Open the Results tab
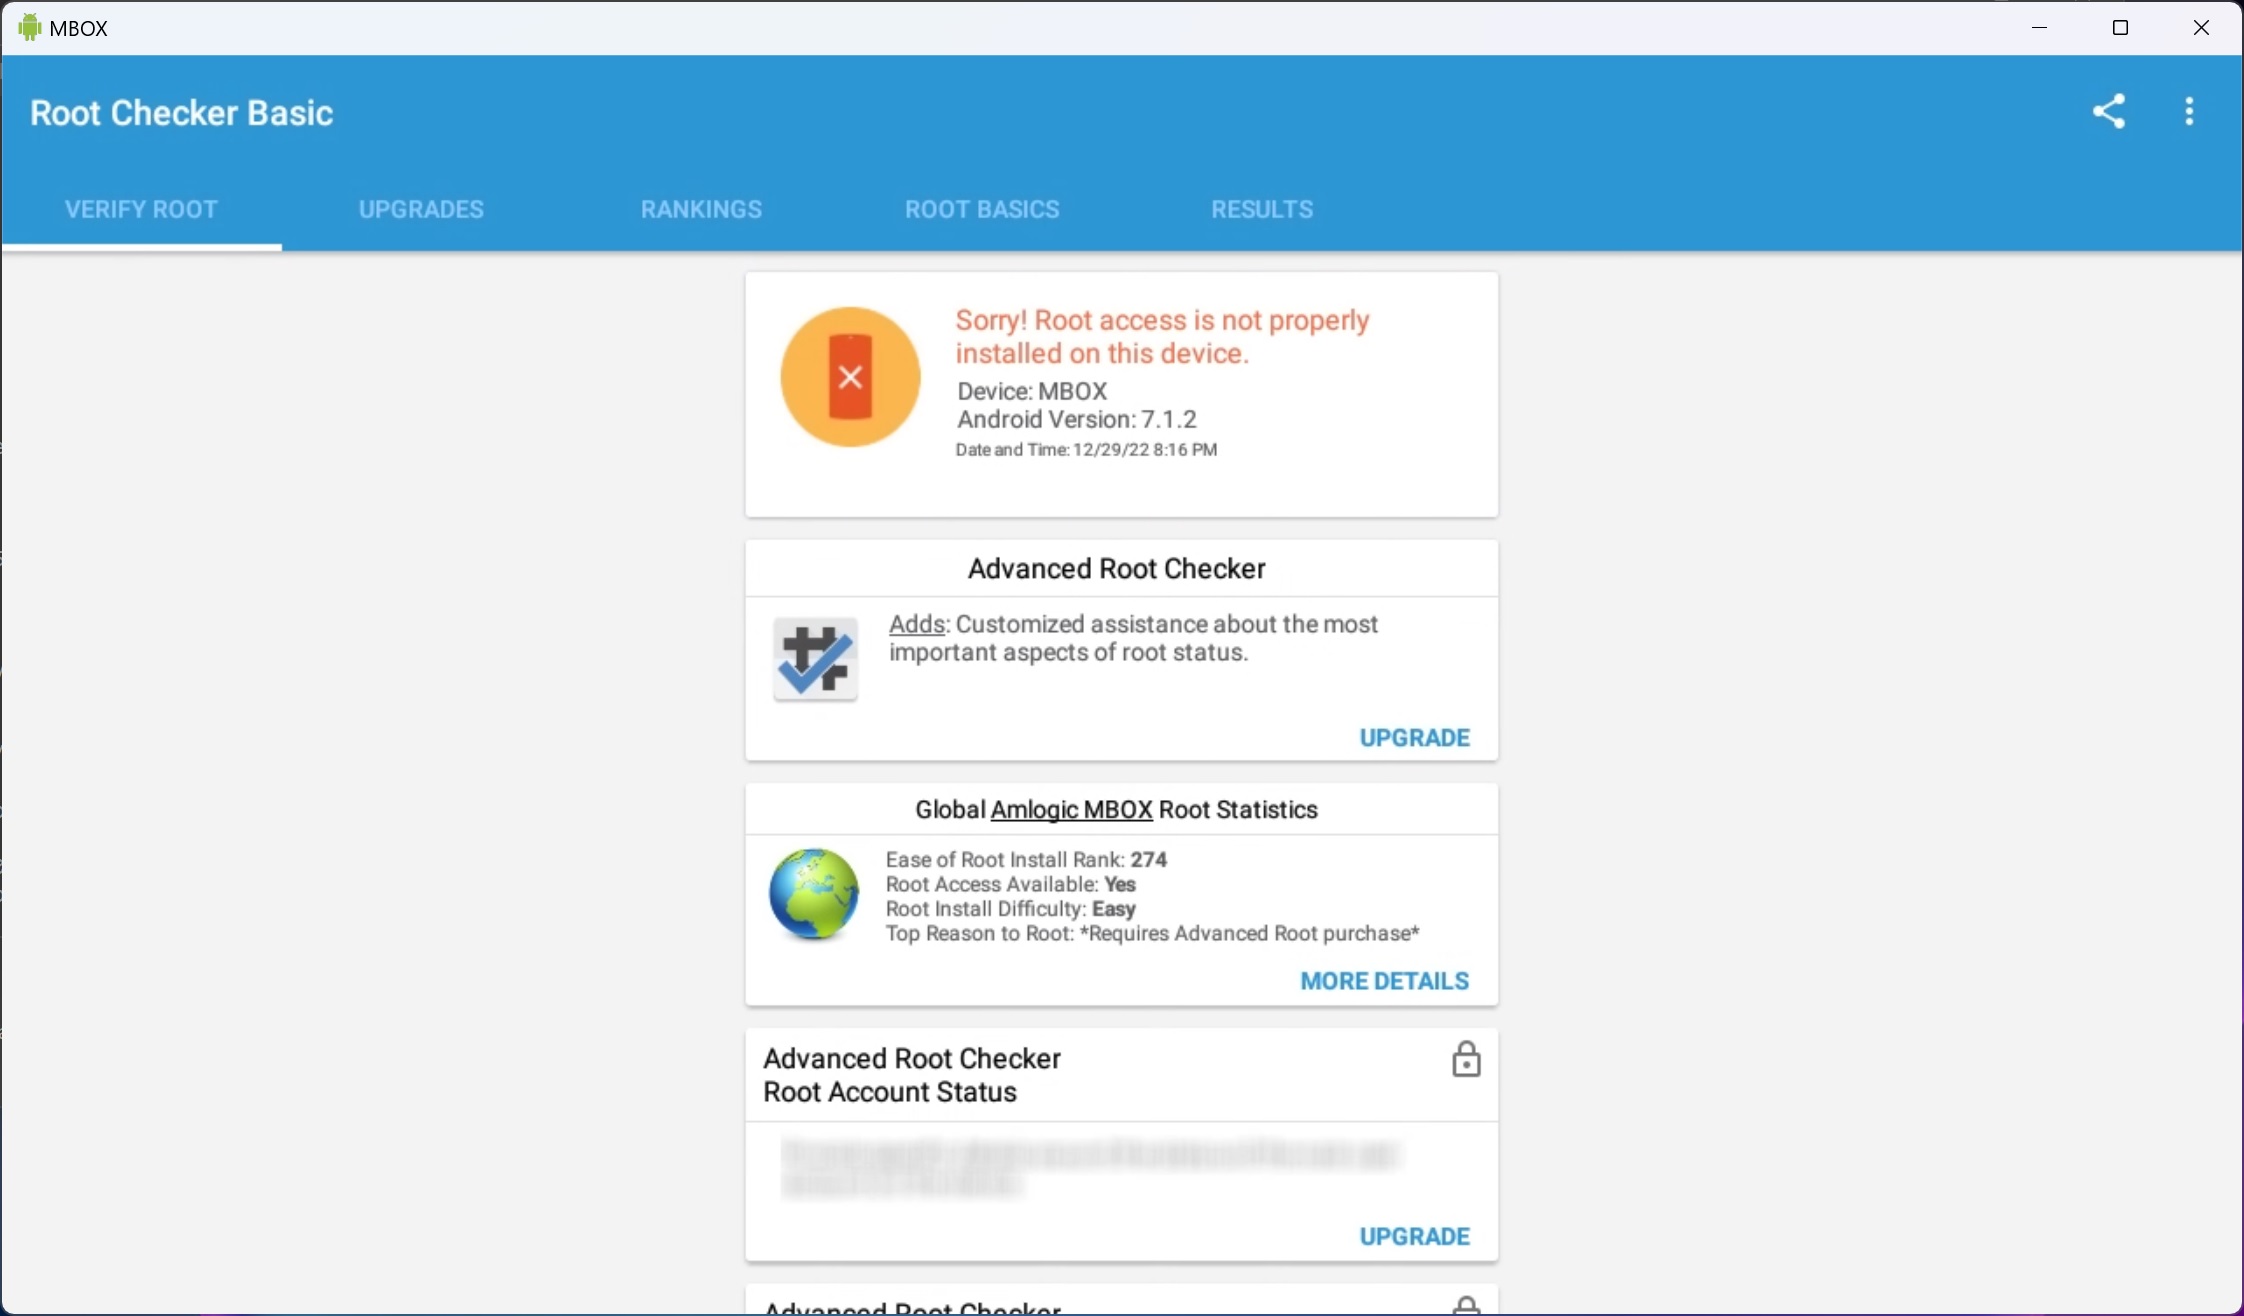Viewport: 2244px width, 1316px height. point(1262,209)
